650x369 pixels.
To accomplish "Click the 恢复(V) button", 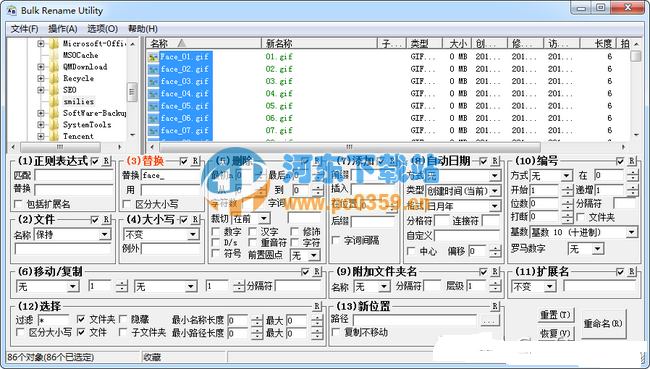I will pos(555,333).
